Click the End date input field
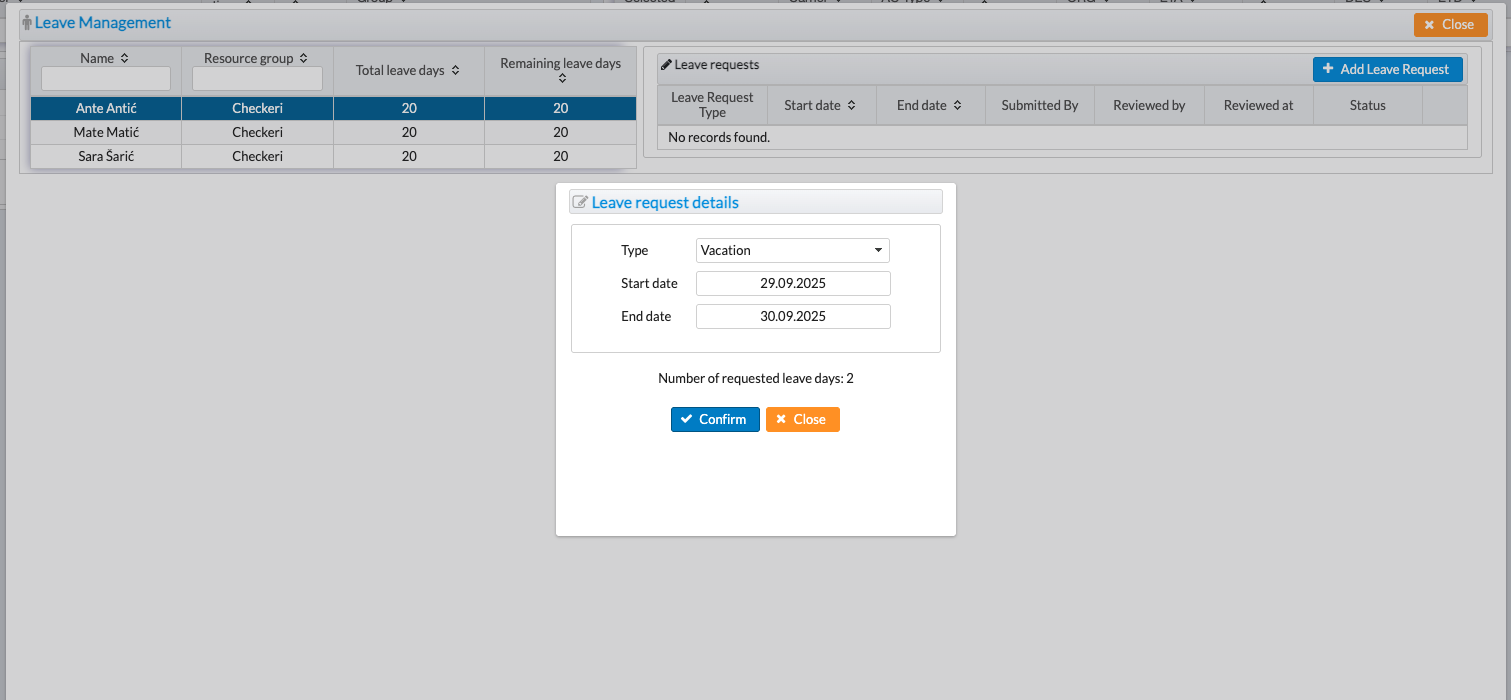The width and height of the screenshot is (1511, 700). point(792,316)
